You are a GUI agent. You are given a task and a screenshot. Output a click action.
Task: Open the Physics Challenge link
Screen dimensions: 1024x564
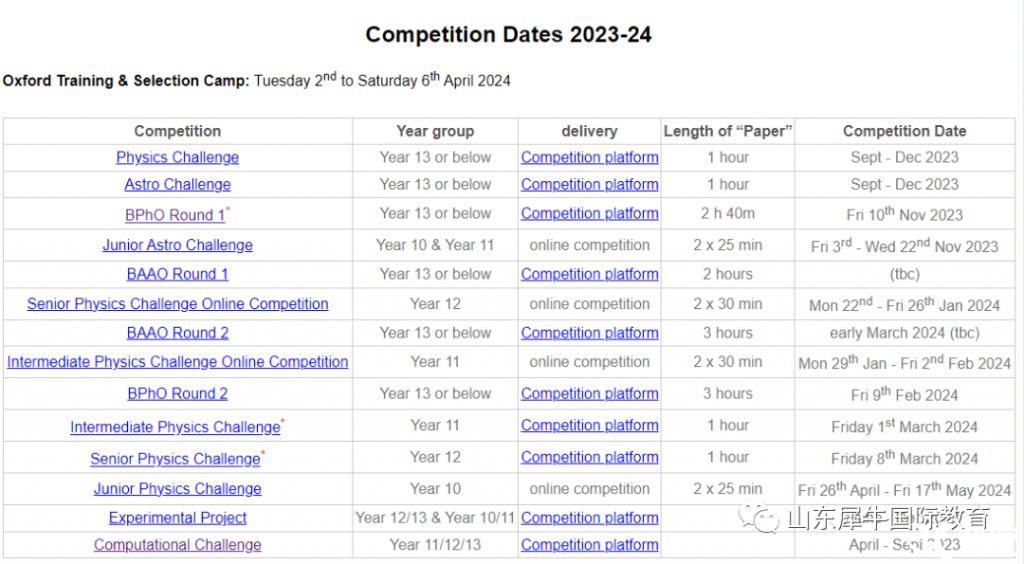[x=177, y=157]
